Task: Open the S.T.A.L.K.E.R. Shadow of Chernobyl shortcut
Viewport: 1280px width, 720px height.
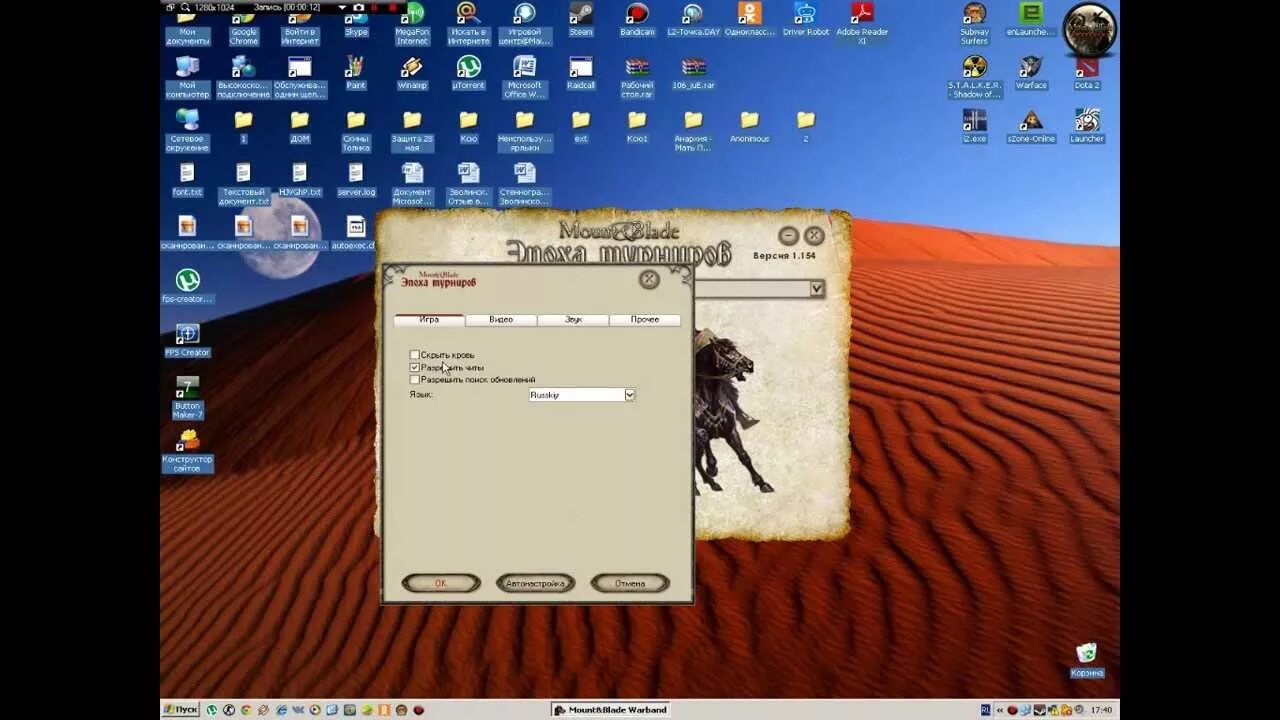Action: click(975, 78)
